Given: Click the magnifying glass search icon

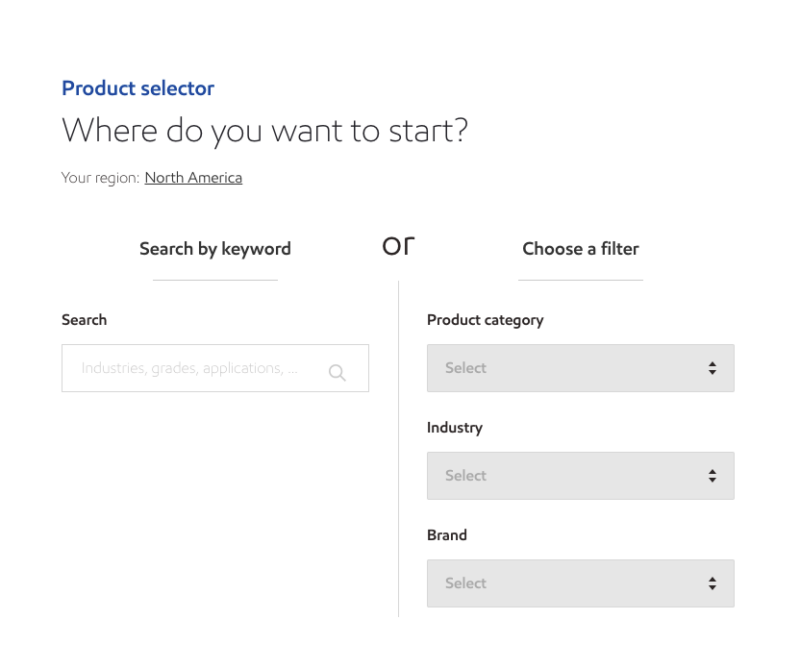Looking at the screenshot, I should pos(337,373).
